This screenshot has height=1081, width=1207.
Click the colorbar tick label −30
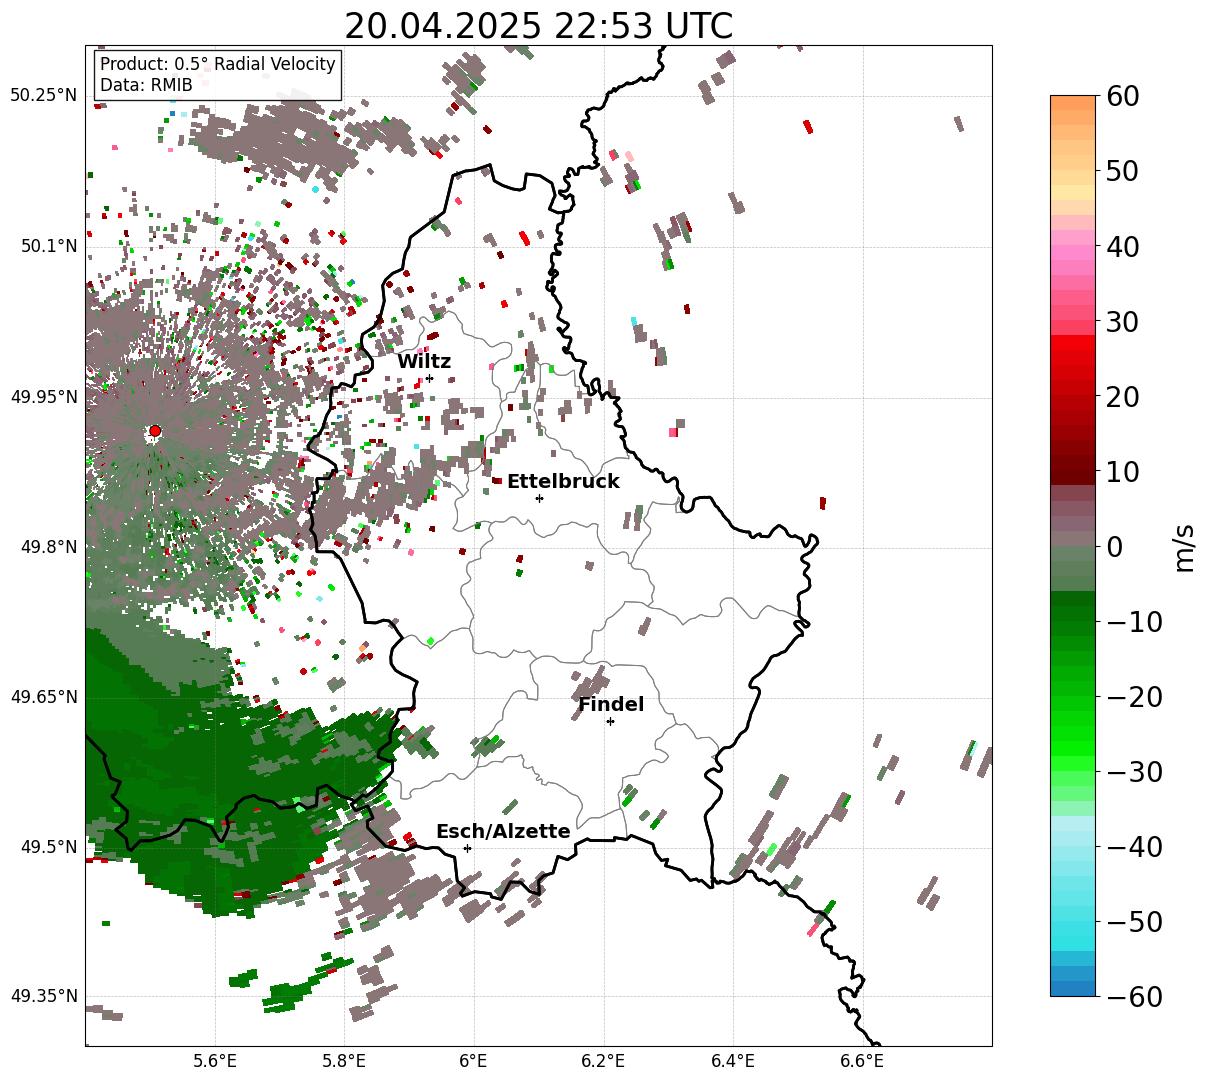click(x=1133, y=771)
